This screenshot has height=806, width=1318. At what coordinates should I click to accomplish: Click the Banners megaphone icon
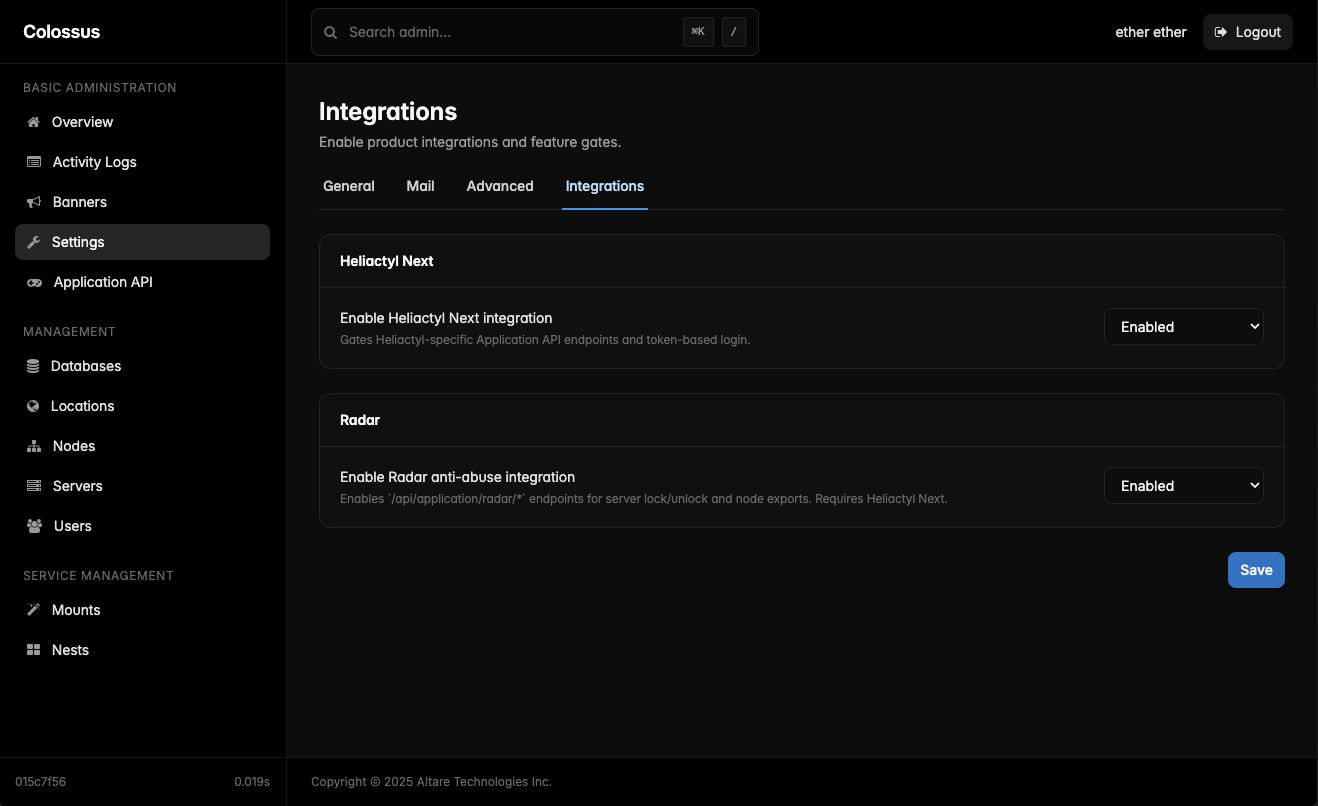pos(33,202)
